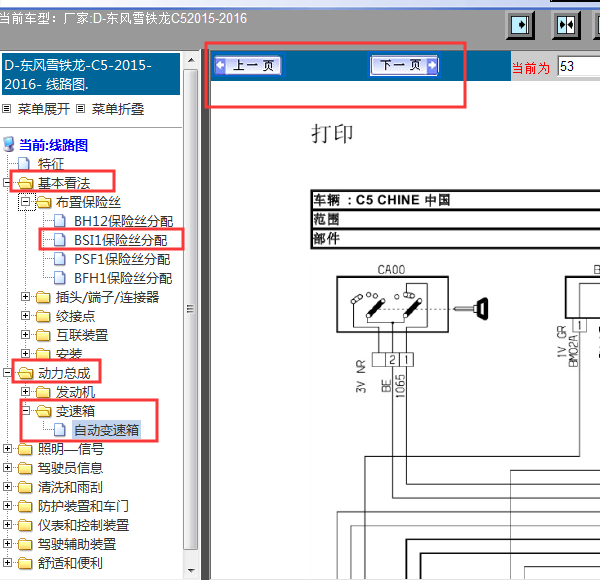The width and height of the screenshot is (600, 580).
Task: Click the page icon beside 特征
Action: (x=24, y=164)
